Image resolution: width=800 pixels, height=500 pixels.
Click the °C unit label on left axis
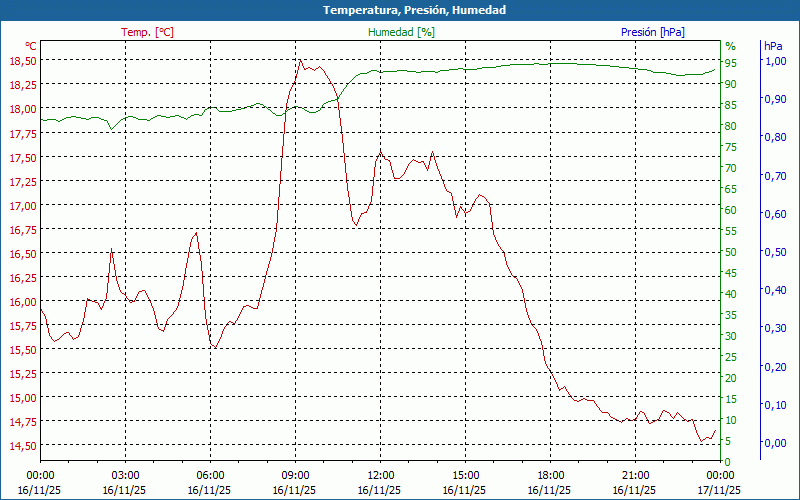click(31, 46)
